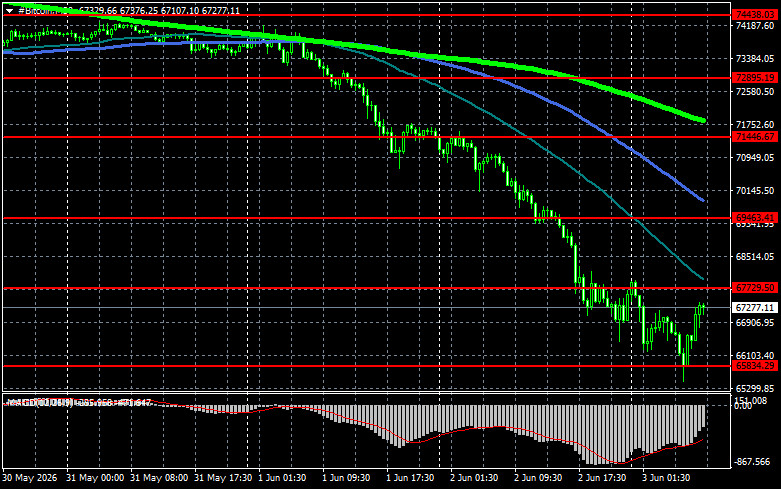Click the 65299.85 price scale value

755,388
